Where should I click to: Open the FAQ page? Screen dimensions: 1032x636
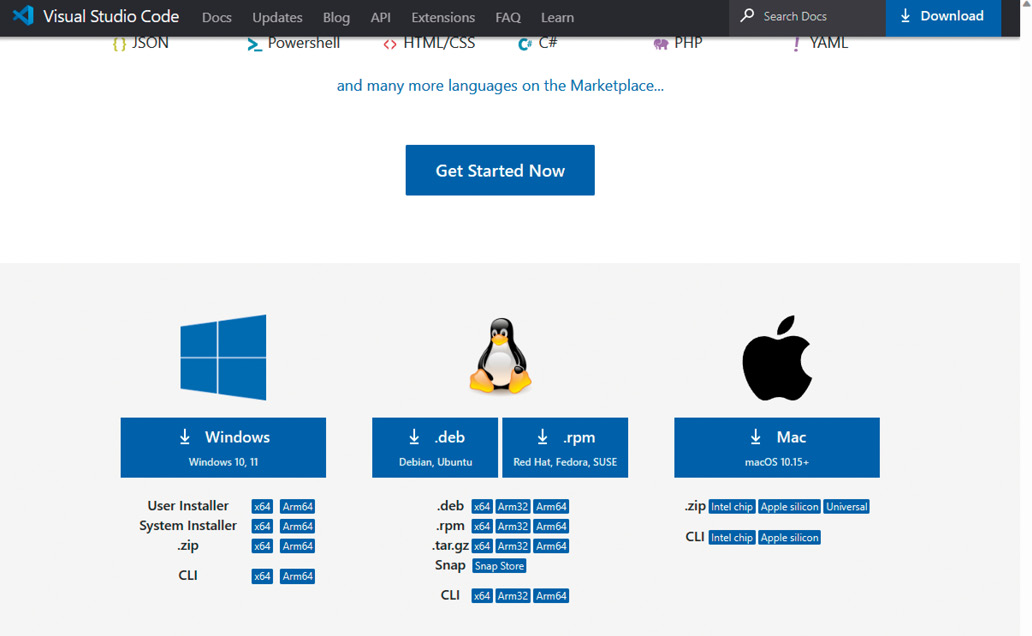(507, 18)
